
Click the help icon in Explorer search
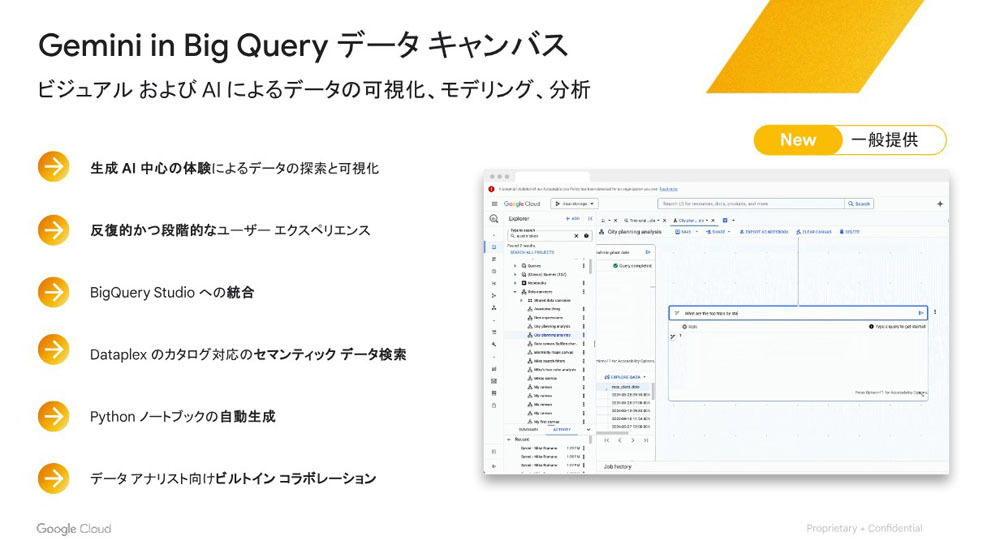click(x=587, y=236)
